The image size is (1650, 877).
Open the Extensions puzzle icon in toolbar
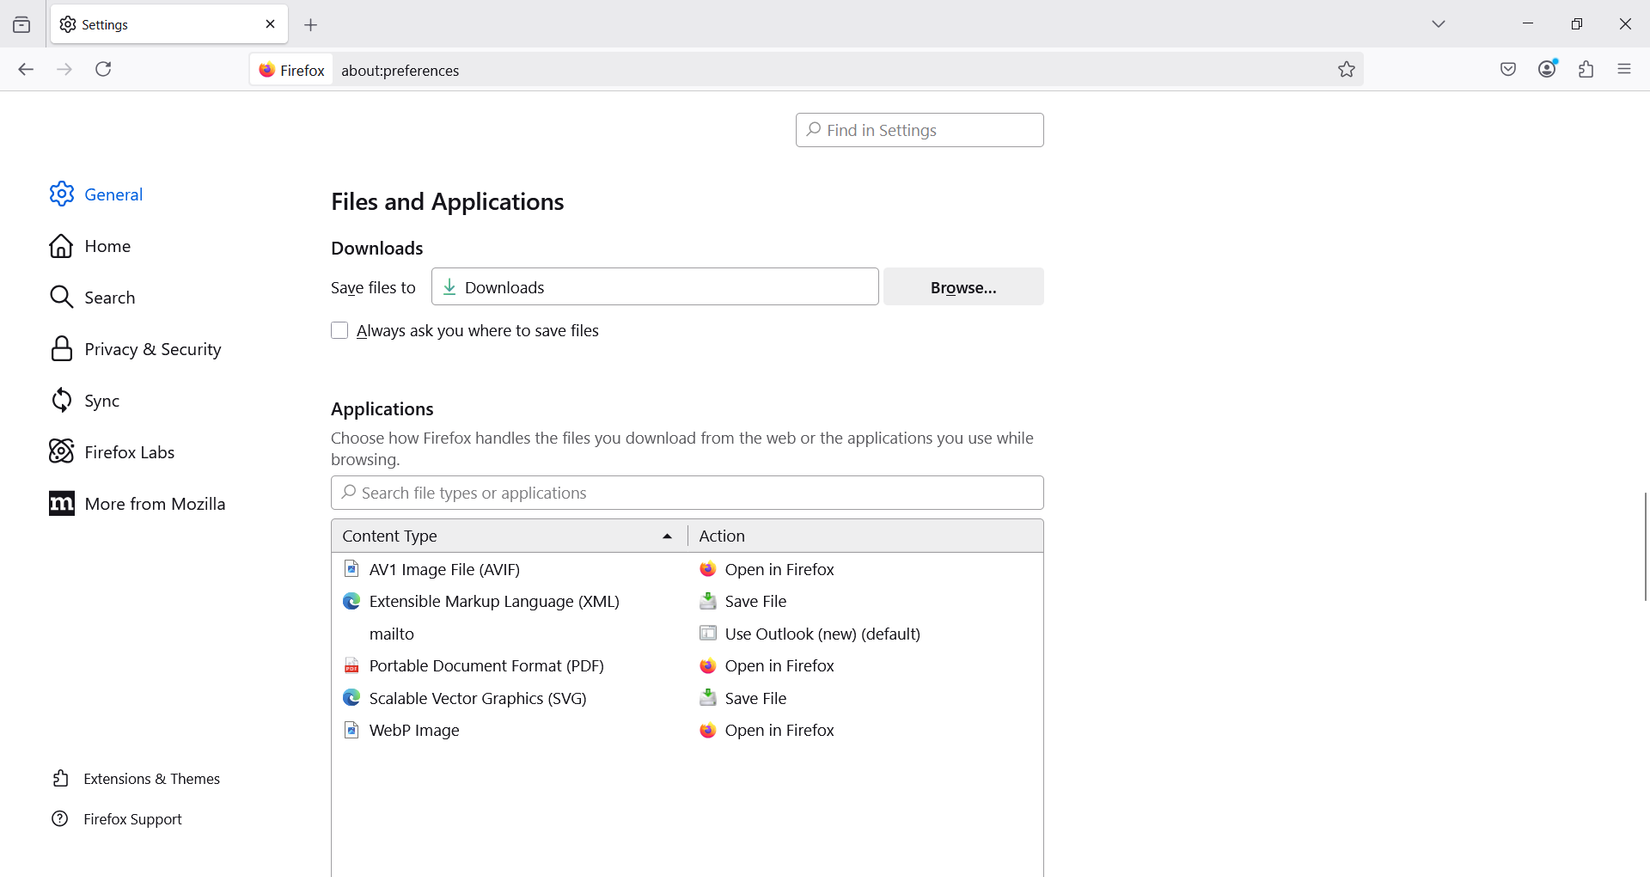tap(1586, 69)
